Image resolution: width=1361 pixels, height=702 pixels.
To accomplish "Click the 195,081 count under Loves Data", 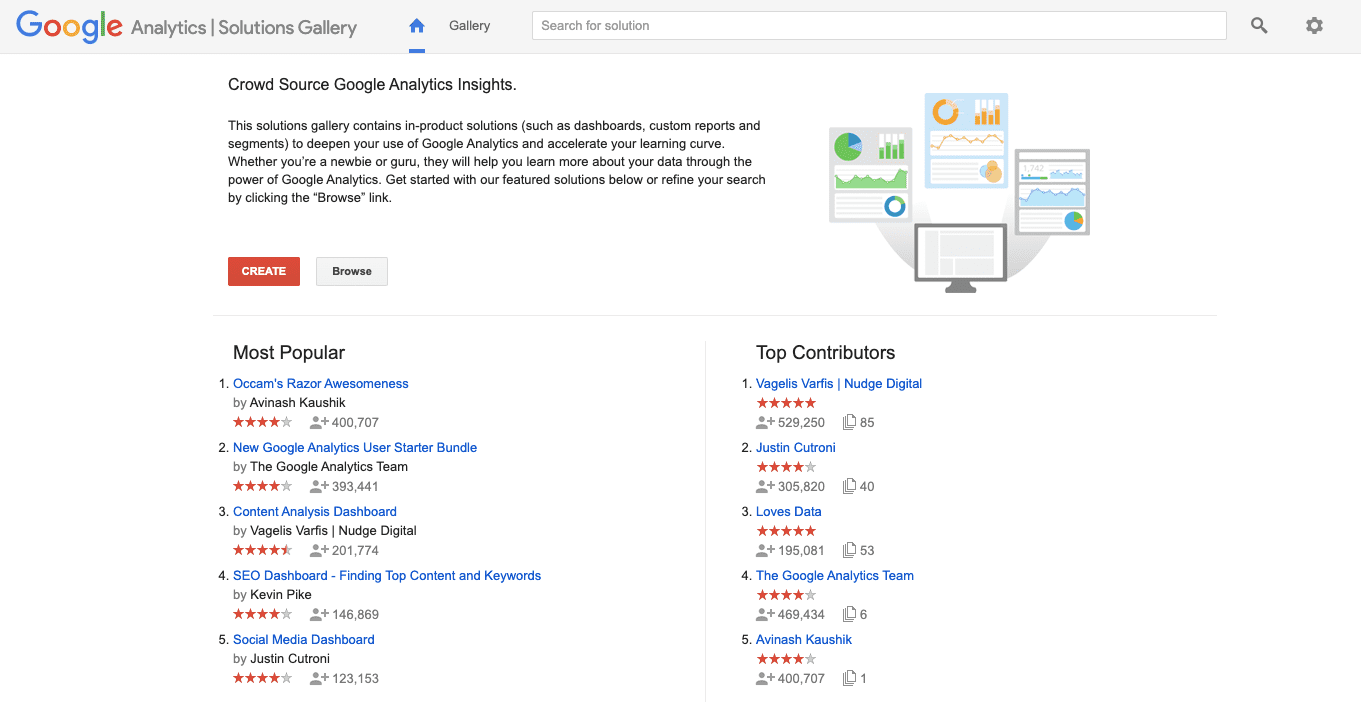I will click(801, 550).
